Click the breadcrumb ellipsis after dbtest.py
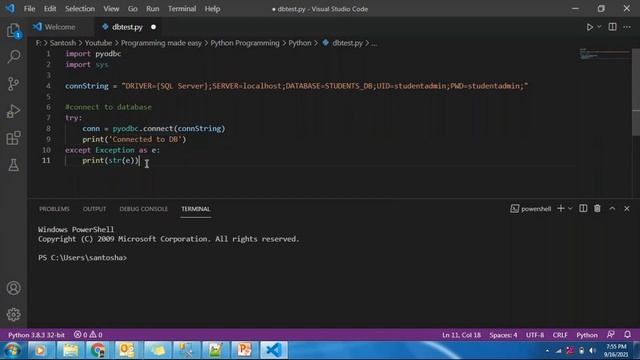 [x=374, y=43]
